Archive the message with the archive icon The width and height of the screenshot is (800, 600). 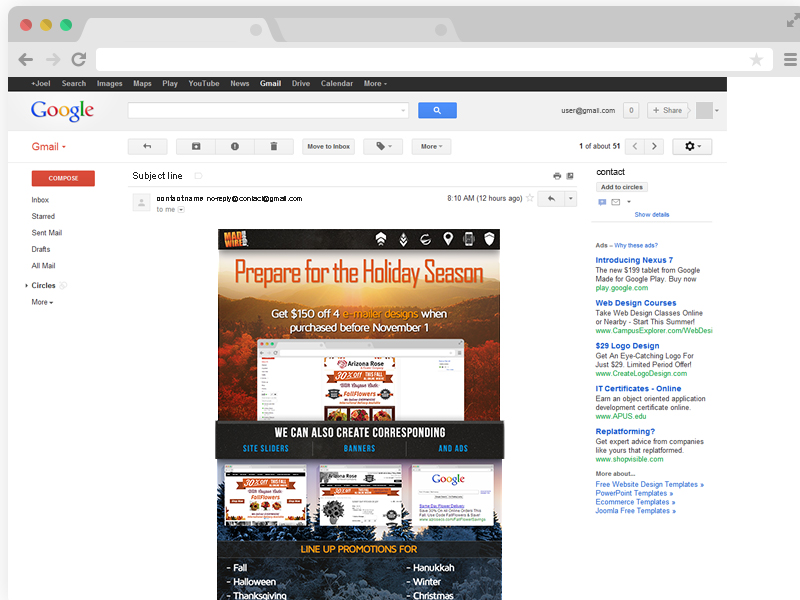coord(196,146)
